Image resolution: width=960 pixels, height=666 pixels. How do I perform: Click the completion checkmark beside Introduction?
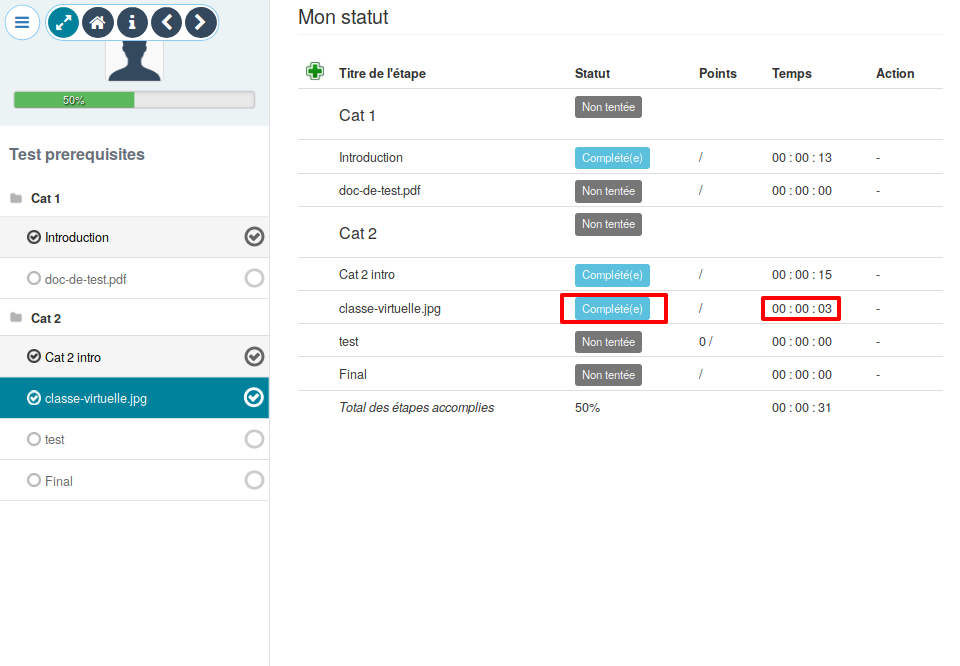(254, 237)
